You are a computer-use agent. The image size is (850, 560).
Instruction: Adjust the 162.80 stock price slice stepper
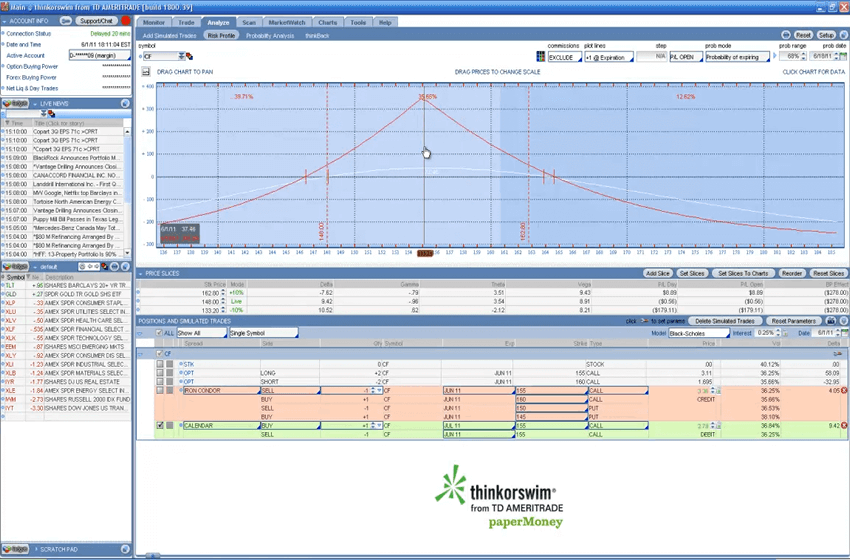[x=223, y=293]
